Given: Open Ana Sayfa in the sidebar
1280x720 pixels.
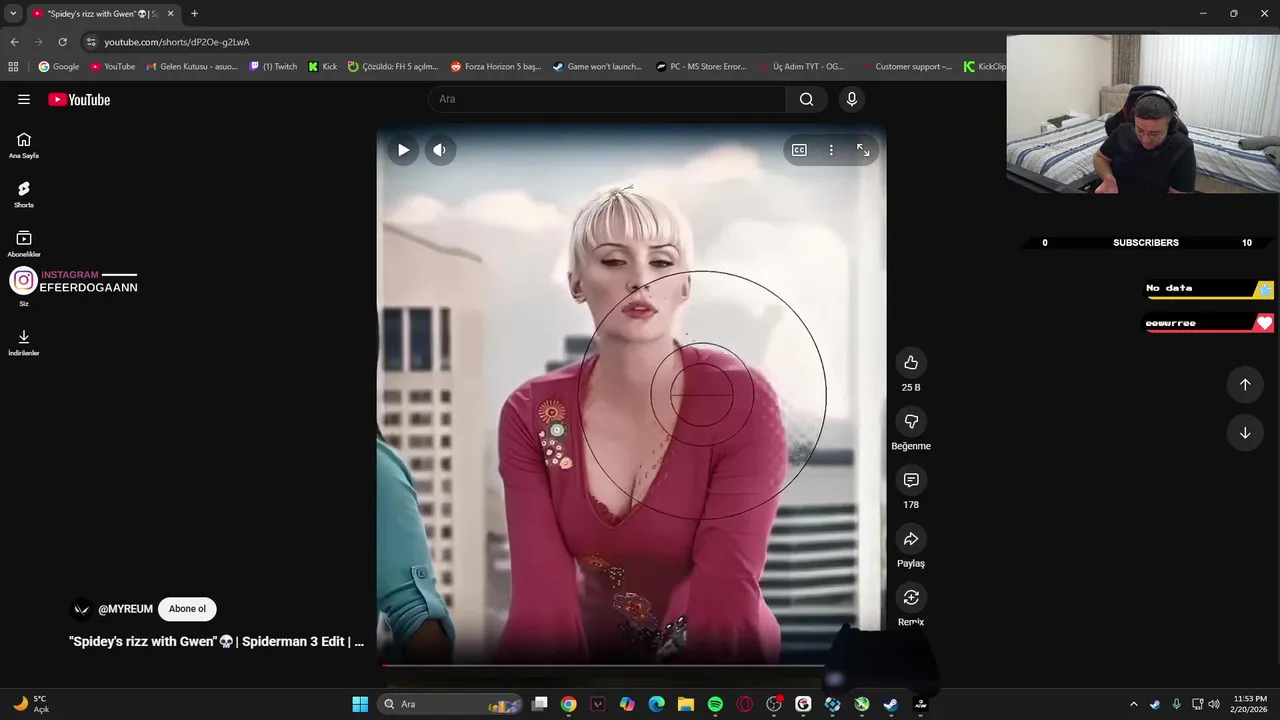Looking at the screenshot, I should point(24,145).
